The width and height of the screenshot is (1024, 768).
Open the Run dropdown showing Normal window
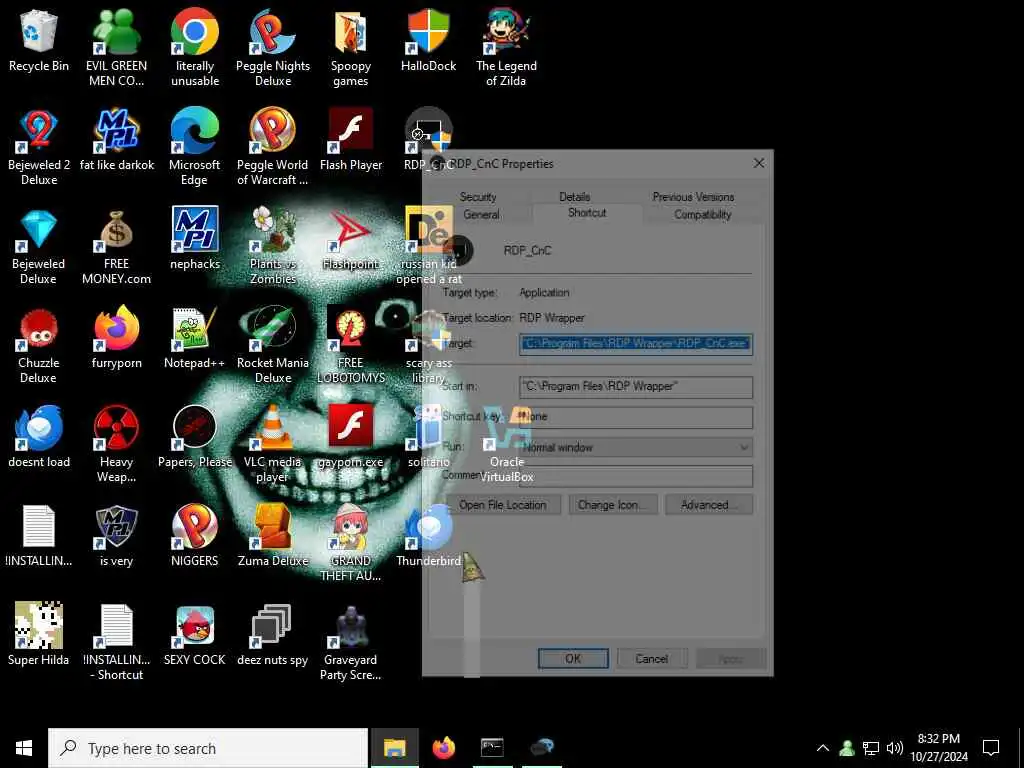pos(636,447)
